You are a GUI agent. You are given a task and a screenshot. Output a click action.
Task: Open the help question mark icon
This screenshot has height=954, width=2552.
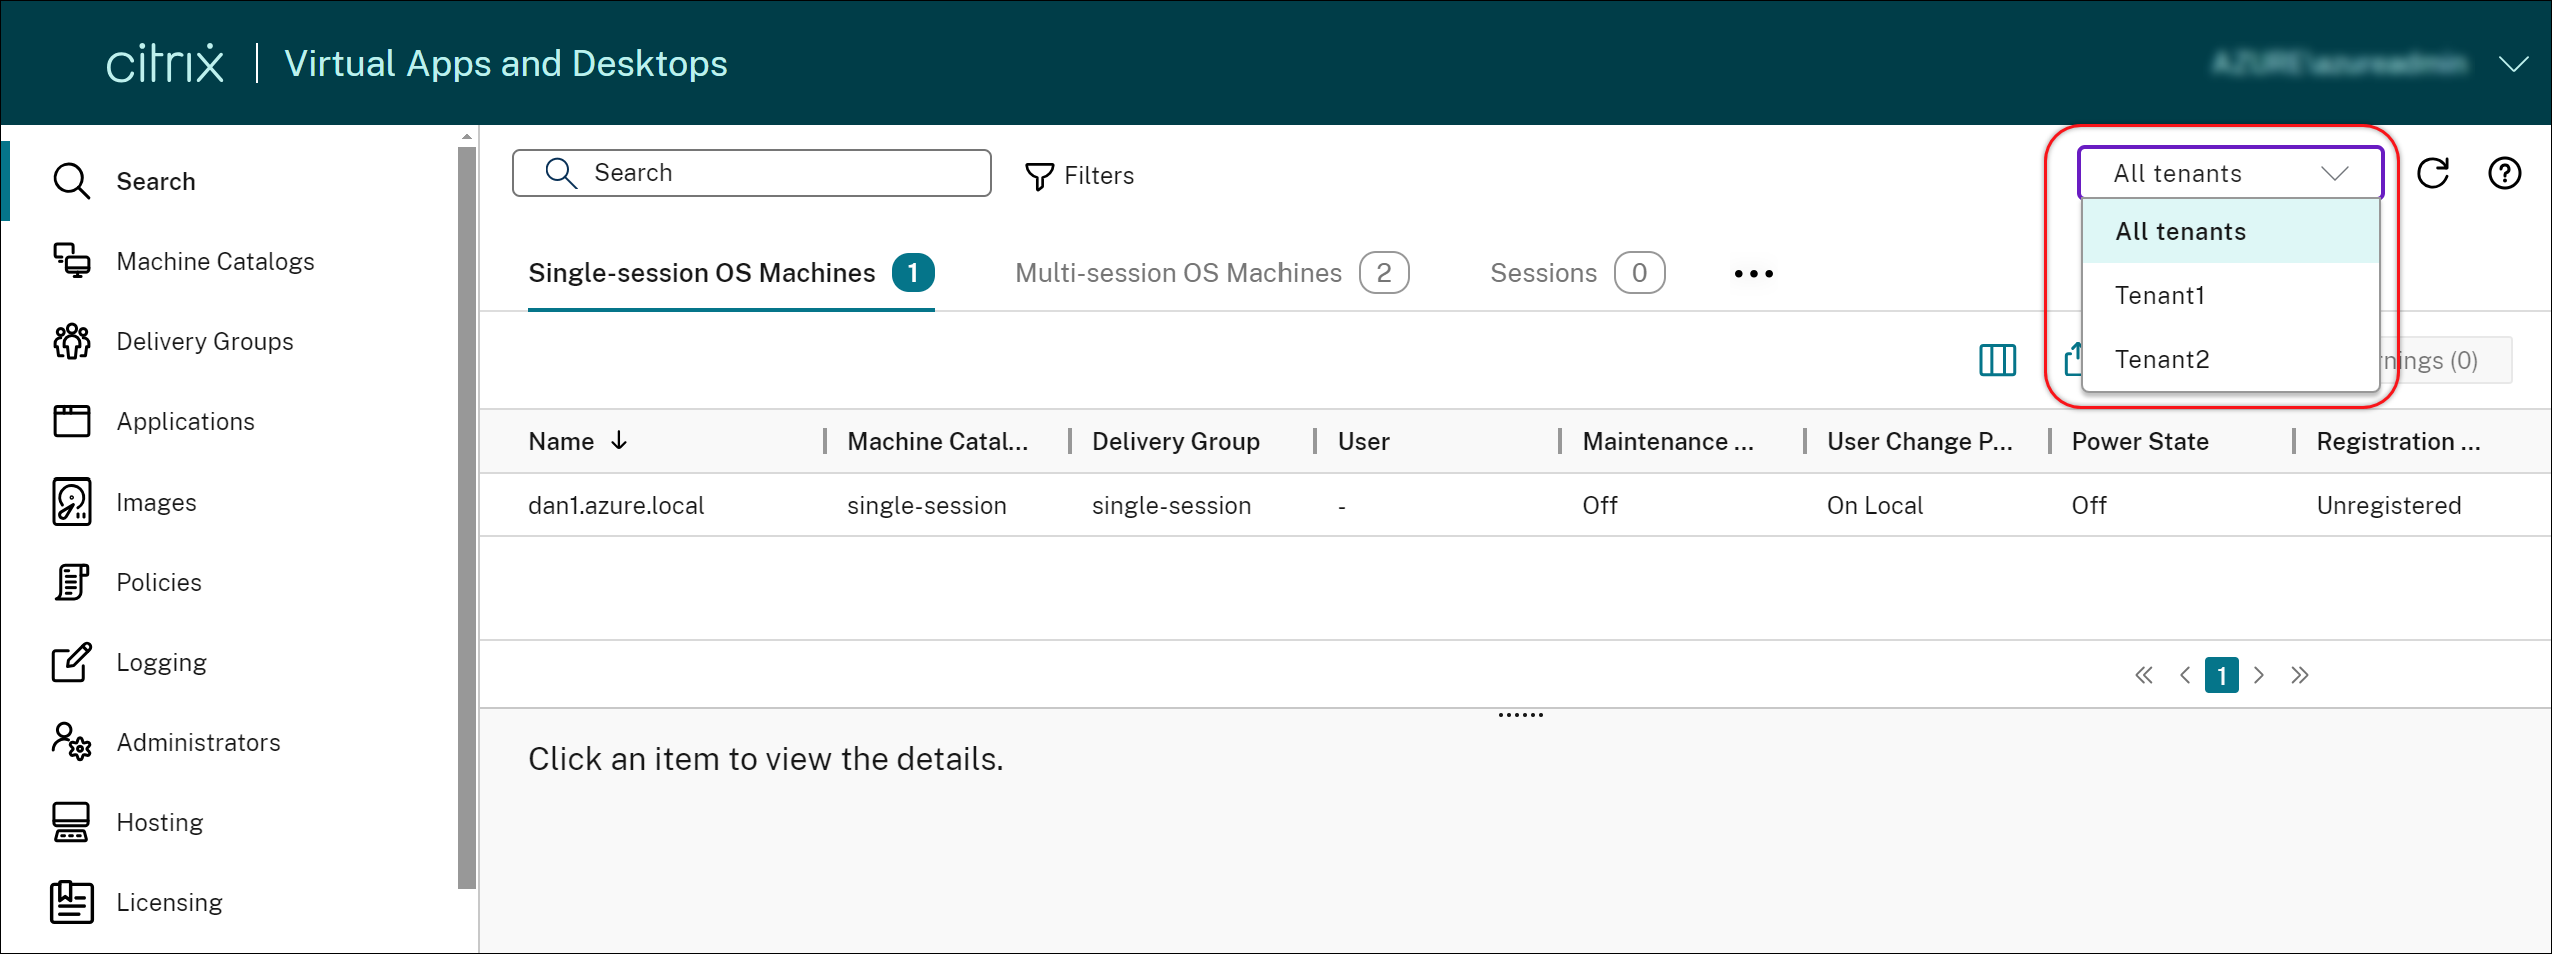pyautogui.click(x=2504, y=174)
